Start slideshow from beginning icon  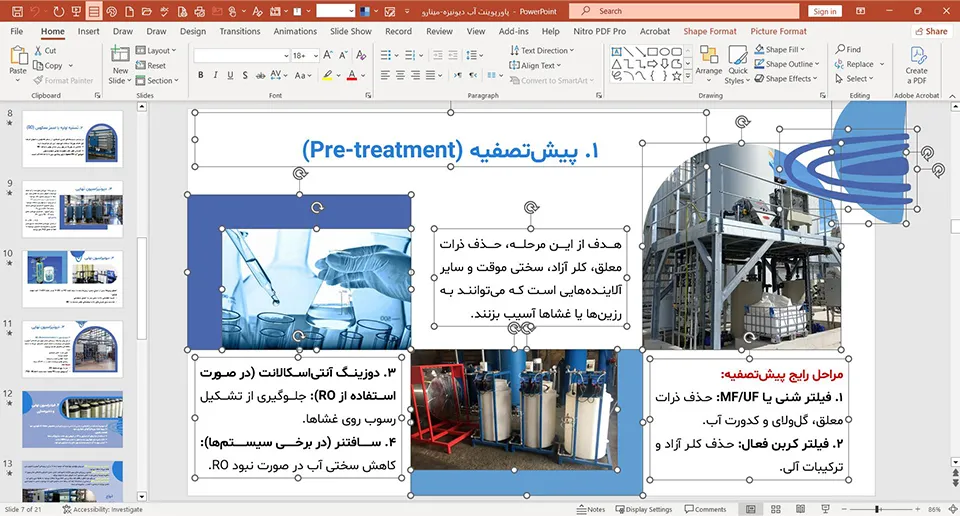tap(77, 11)
